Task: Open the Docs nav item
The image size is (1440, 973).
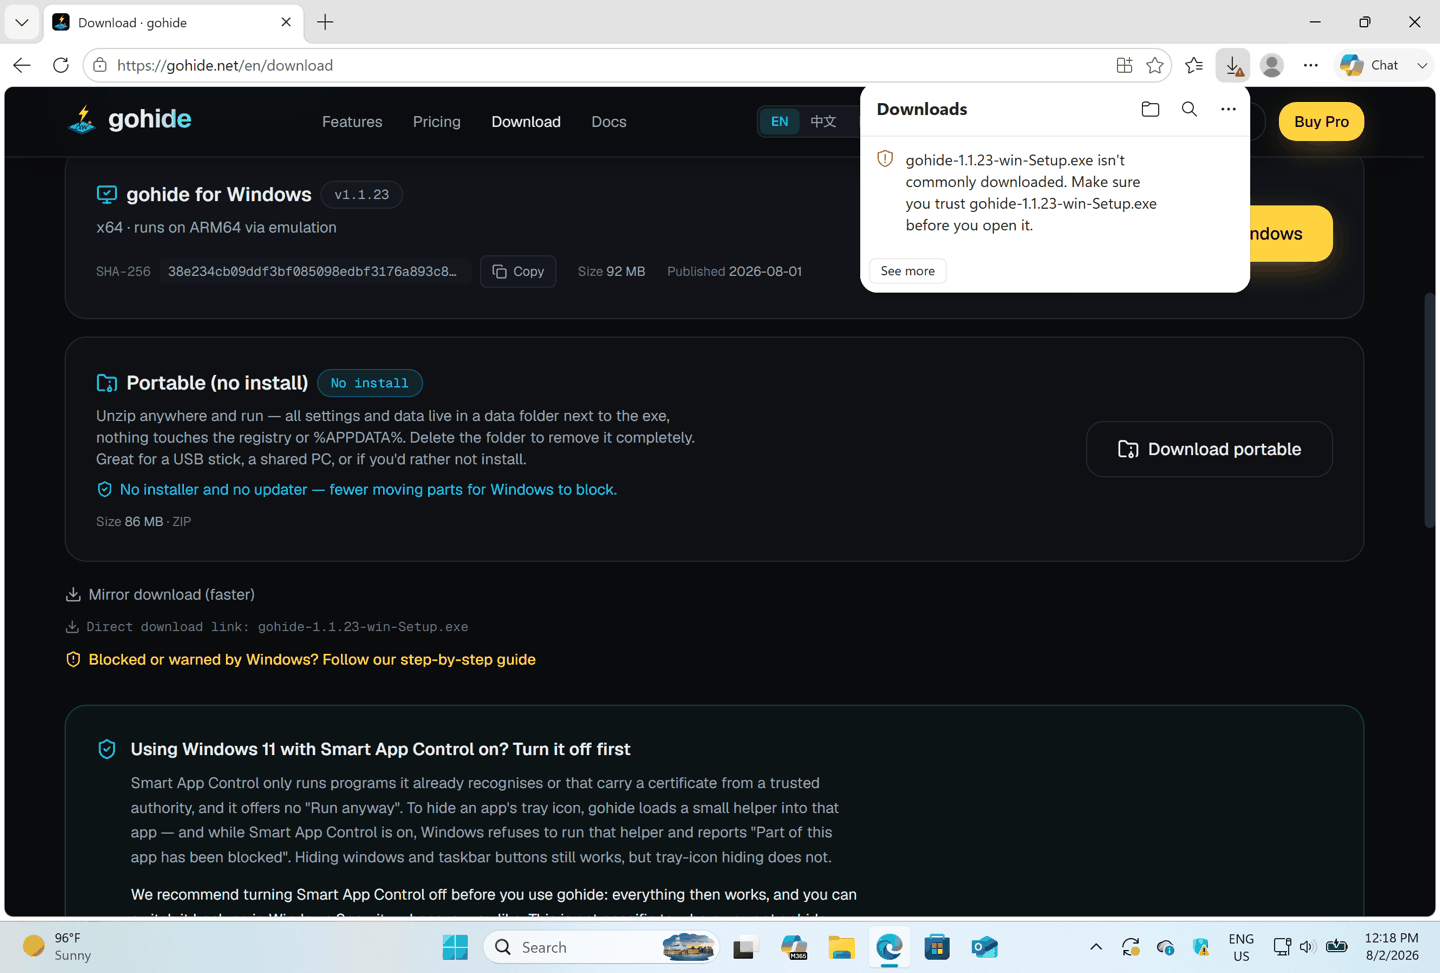Action: coord(609,122)
